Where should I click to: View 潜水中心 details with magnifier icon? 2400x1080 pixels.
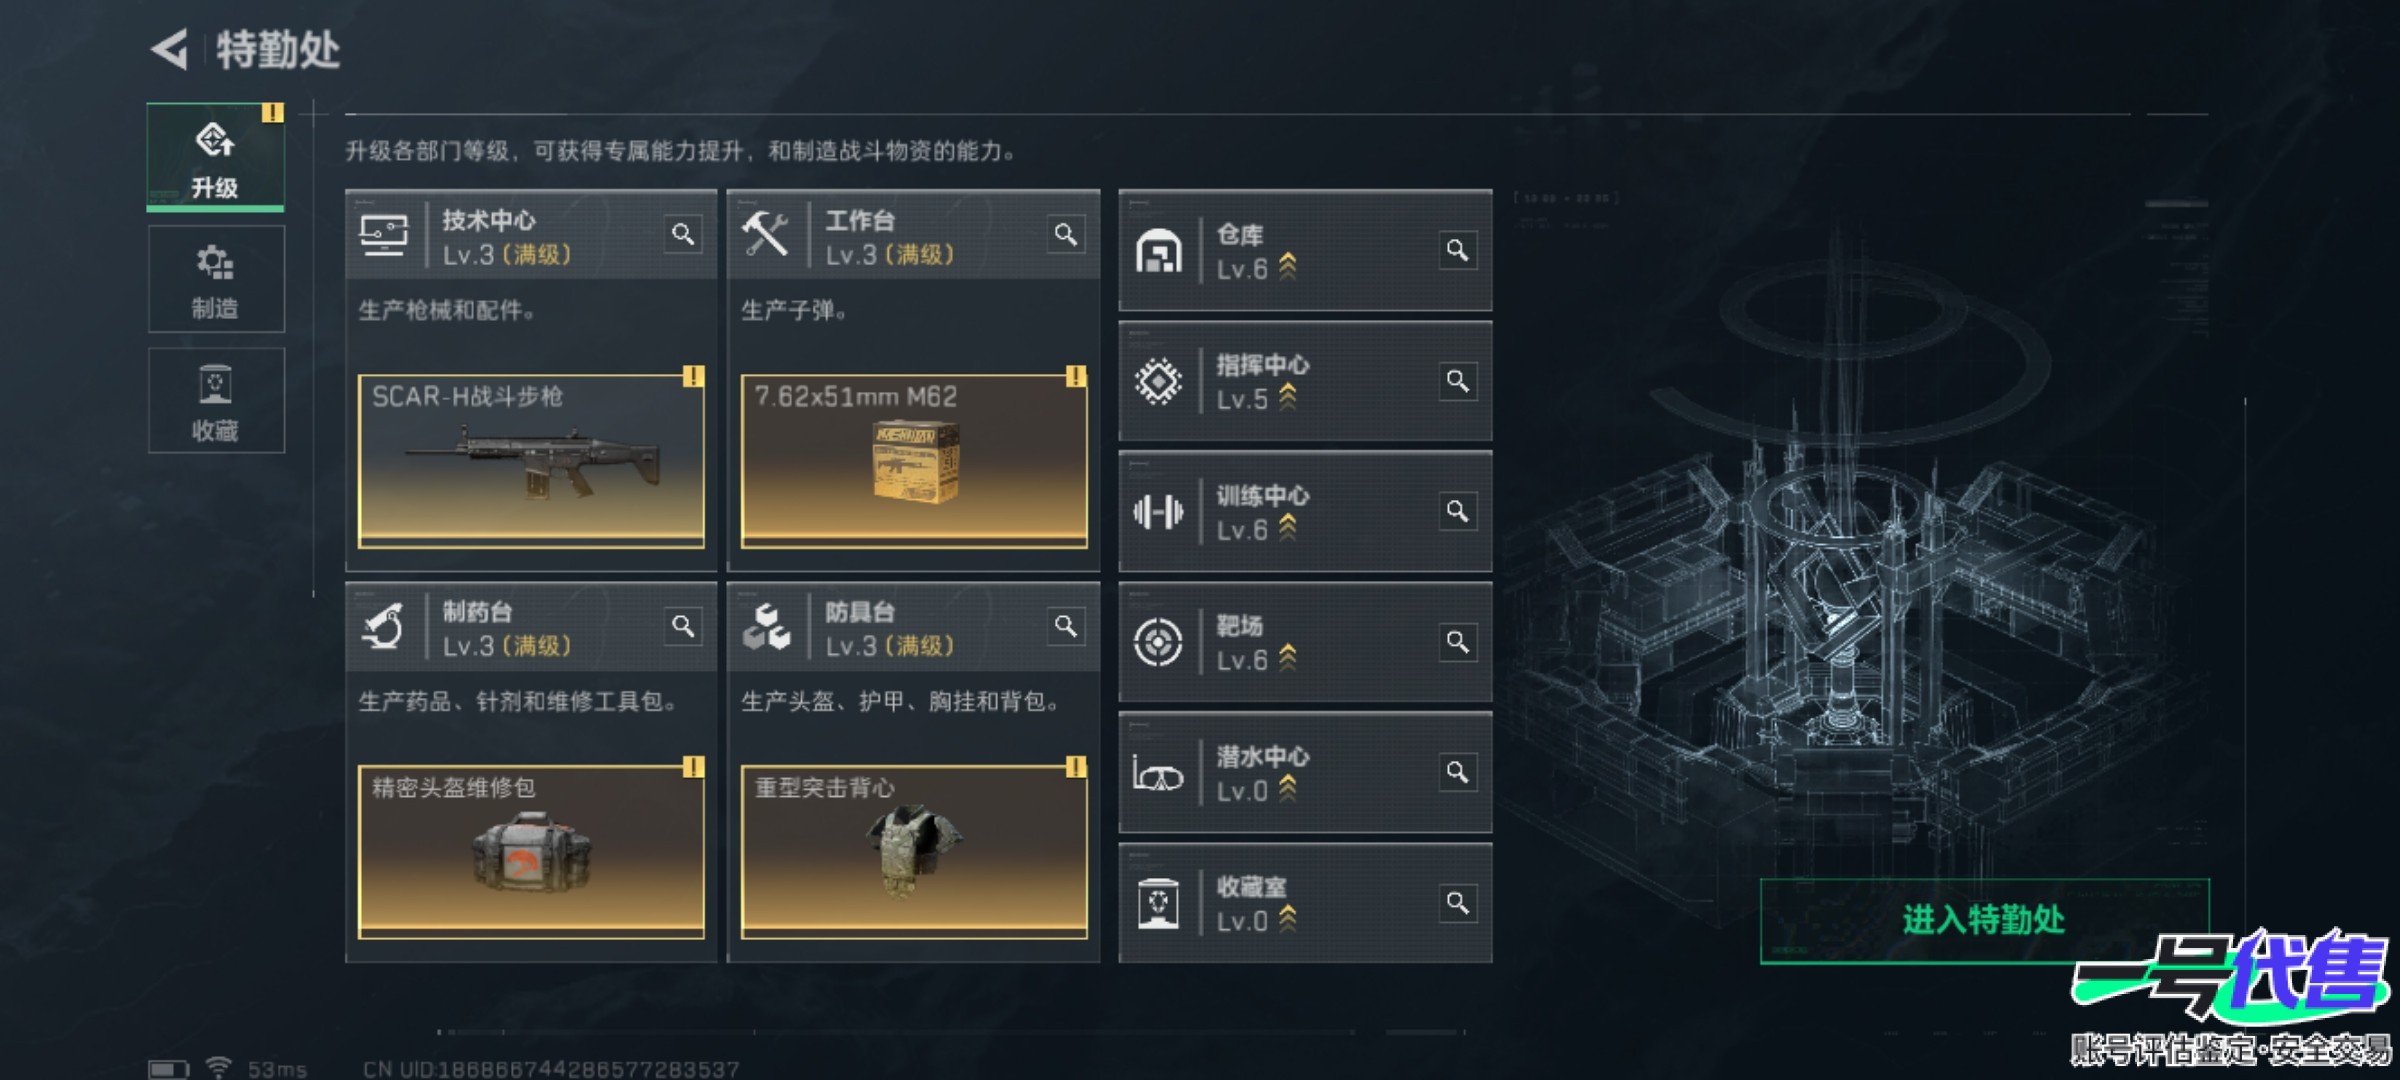point(1457,773)
